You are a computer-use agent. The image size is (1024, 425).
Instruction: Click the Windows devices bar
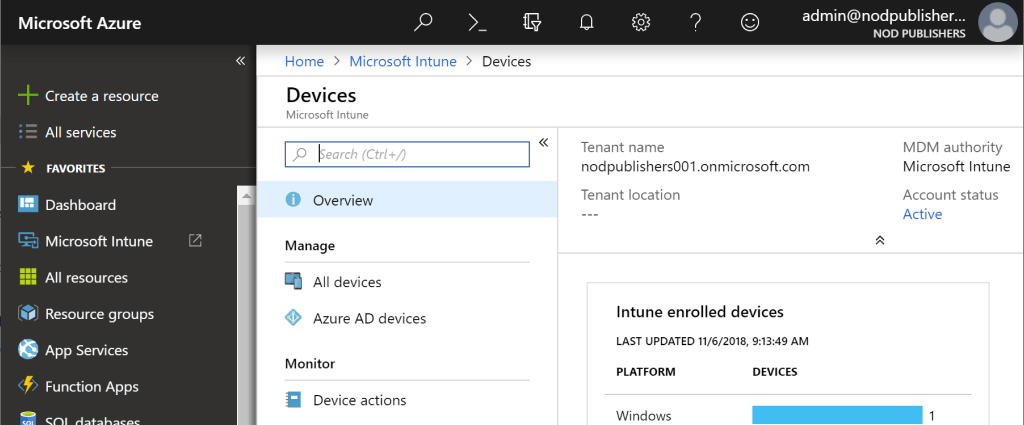pos(837,415)
